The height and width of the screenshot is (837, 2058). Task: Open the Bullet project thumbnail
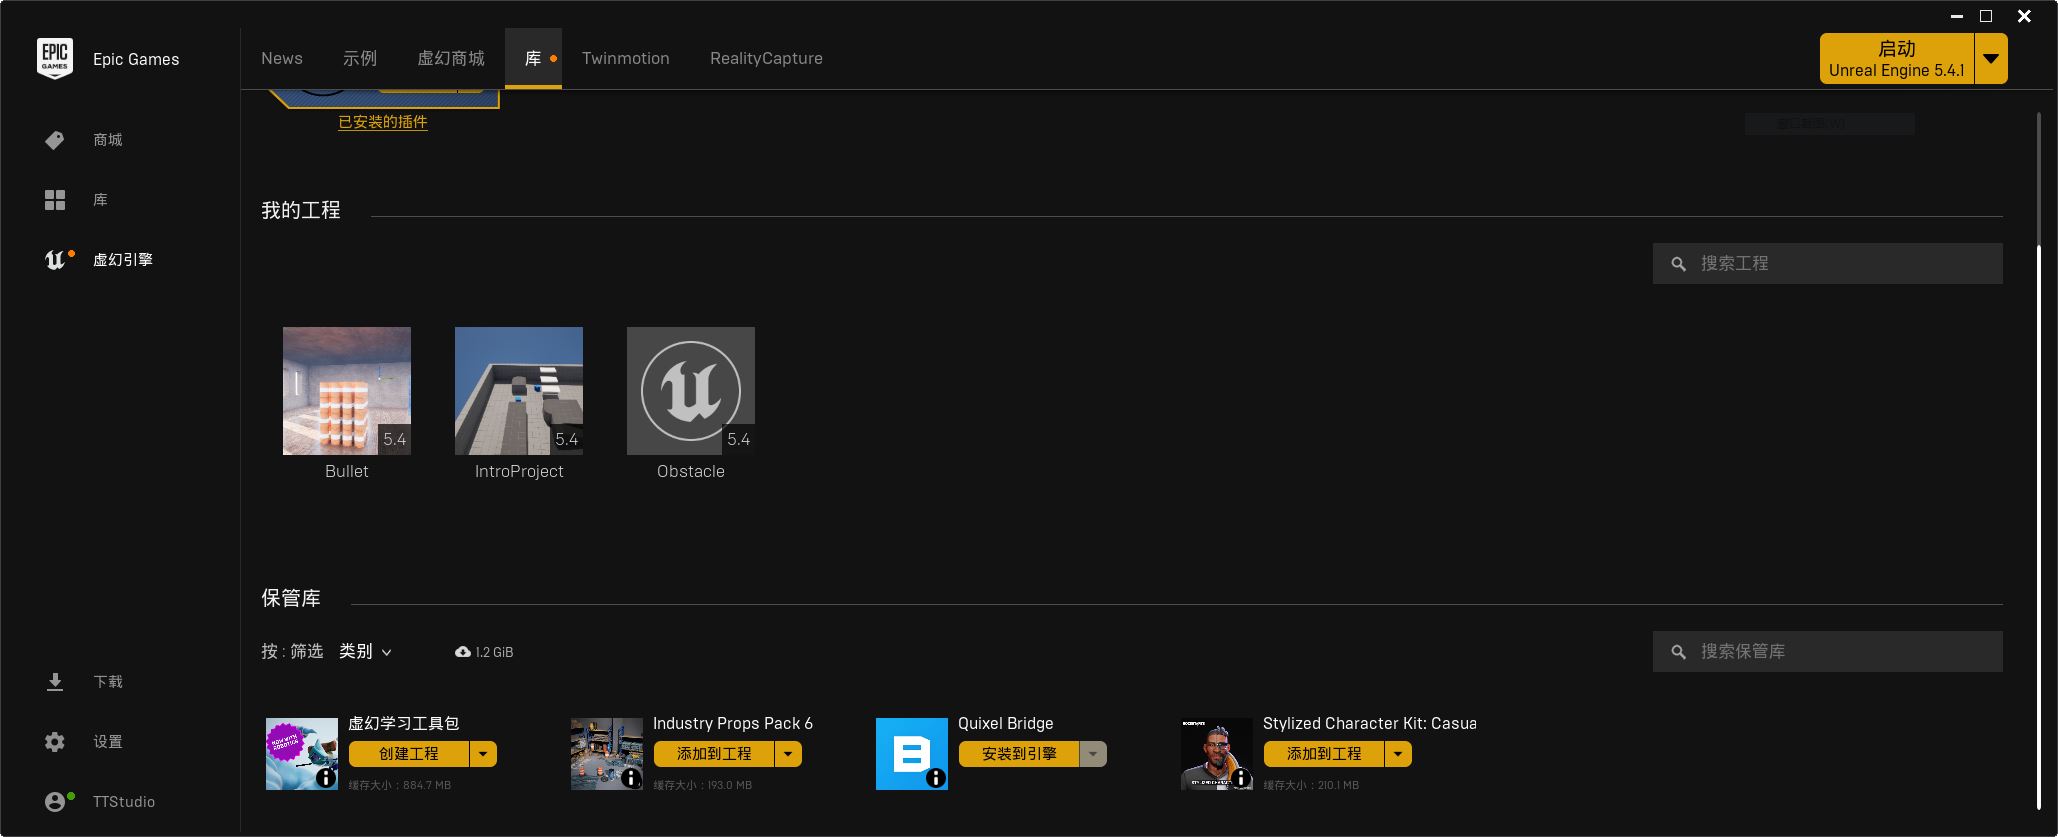(347, 391)
